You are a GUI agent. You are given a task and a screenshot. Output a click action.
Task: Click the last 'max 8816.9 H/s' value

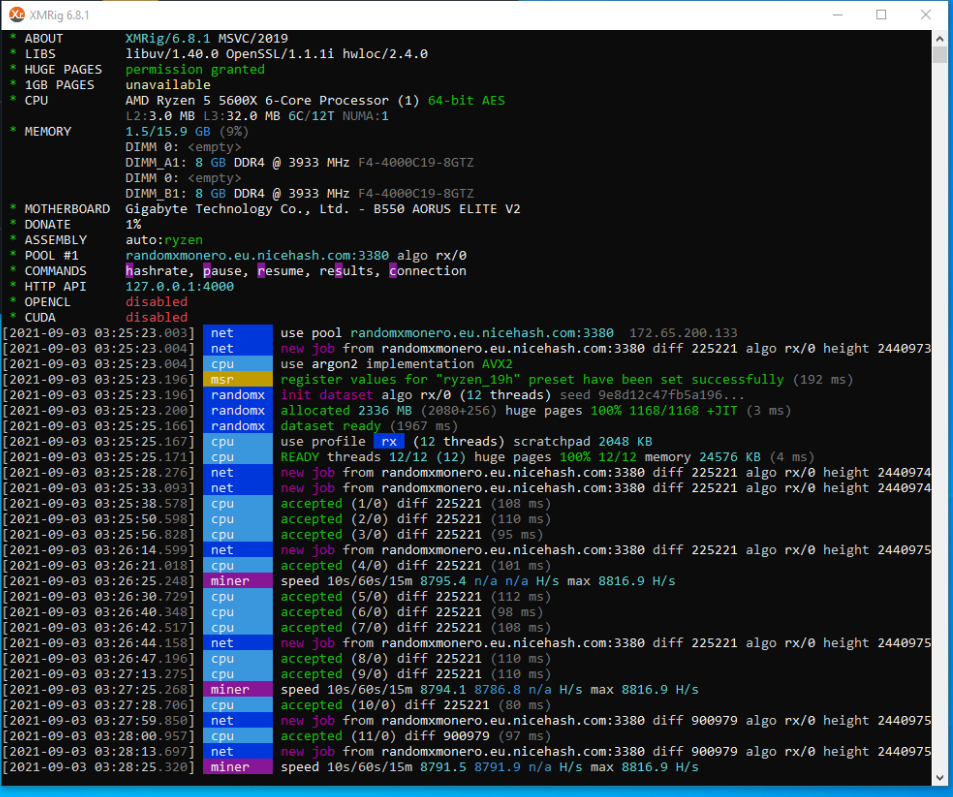pyautogui.click(x=644, y=767)
